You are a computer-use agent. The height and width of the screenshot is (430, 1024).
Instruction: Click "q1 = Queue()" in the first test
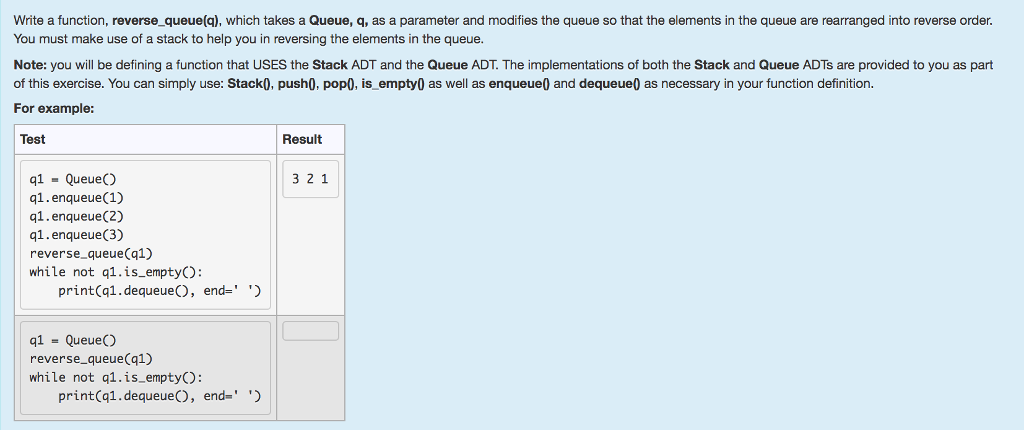(76, 180)
